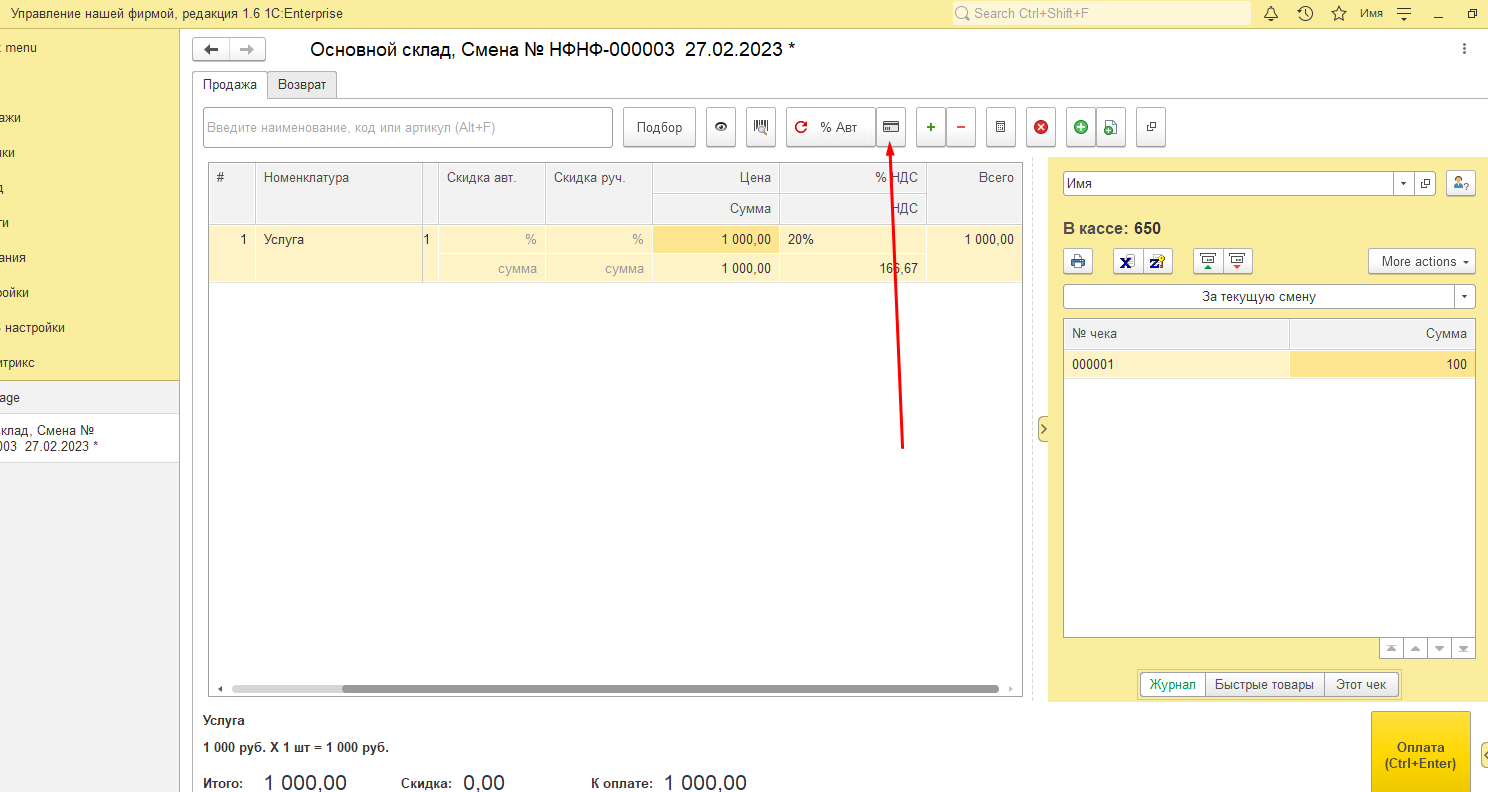1488x792 pixels.
Task: Open За текущую смену period dropdown
Action: pos(1466,297)
